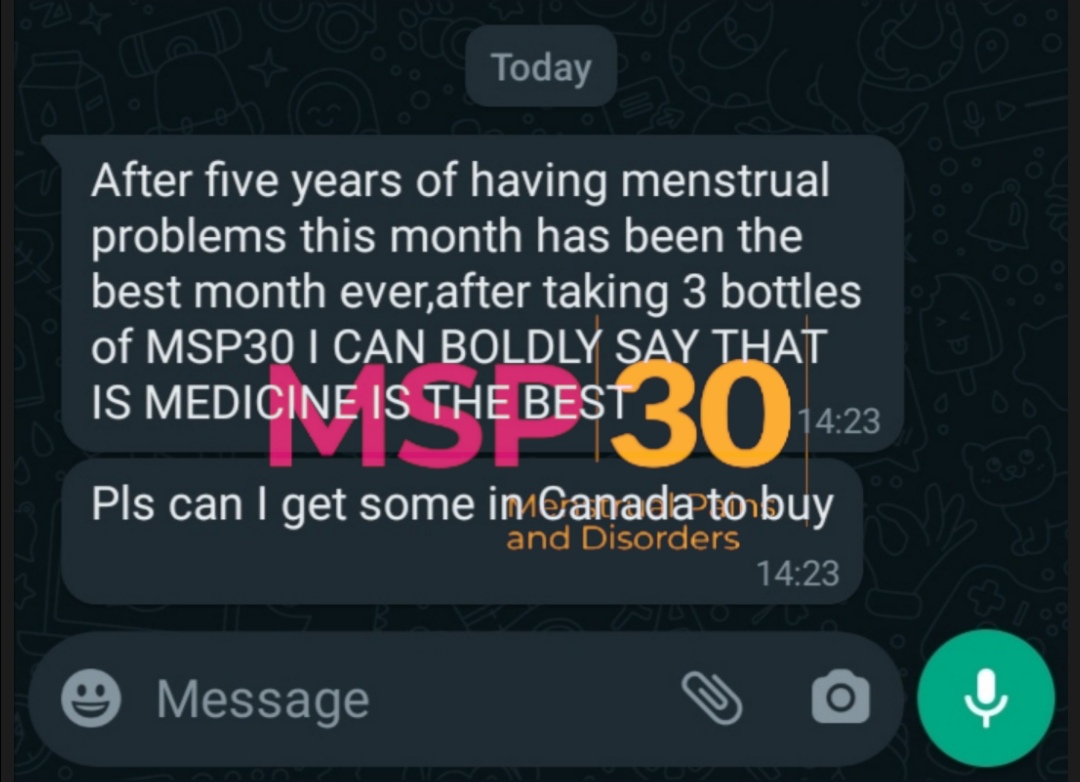Image resolution: width=1080 pixels, height=782 pixels.
Task: Select the 'Pls can I get some' message
Action: (x=461, y=531)
